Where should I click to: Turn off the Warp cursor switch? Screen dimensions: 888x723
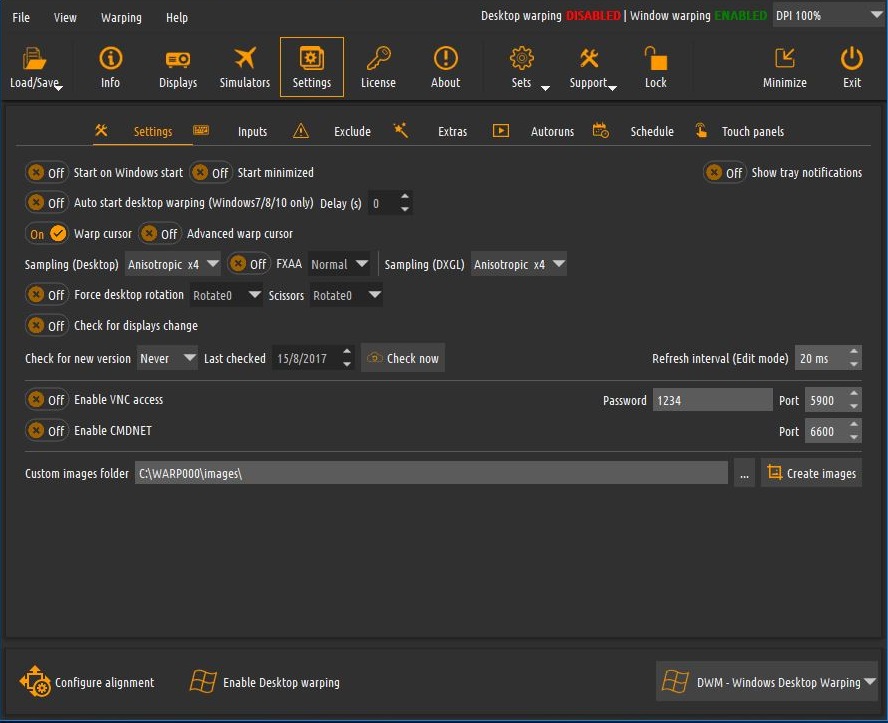coord(46,233)
